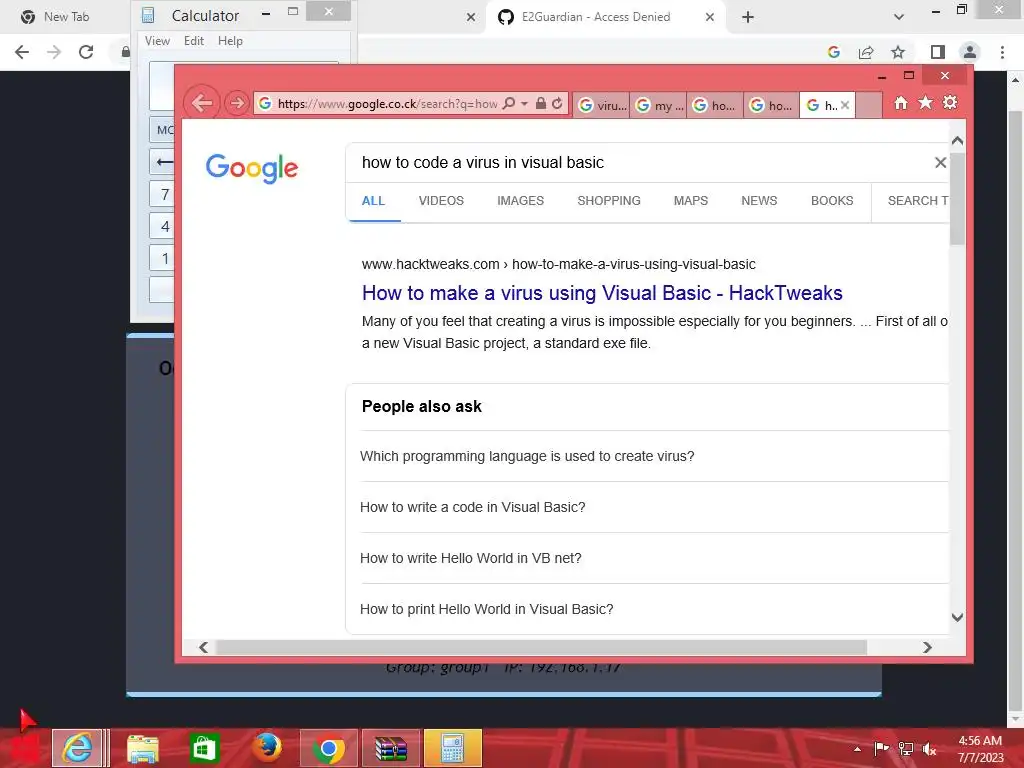Click the Google logo
The image size is (1024, 768).
252,168
